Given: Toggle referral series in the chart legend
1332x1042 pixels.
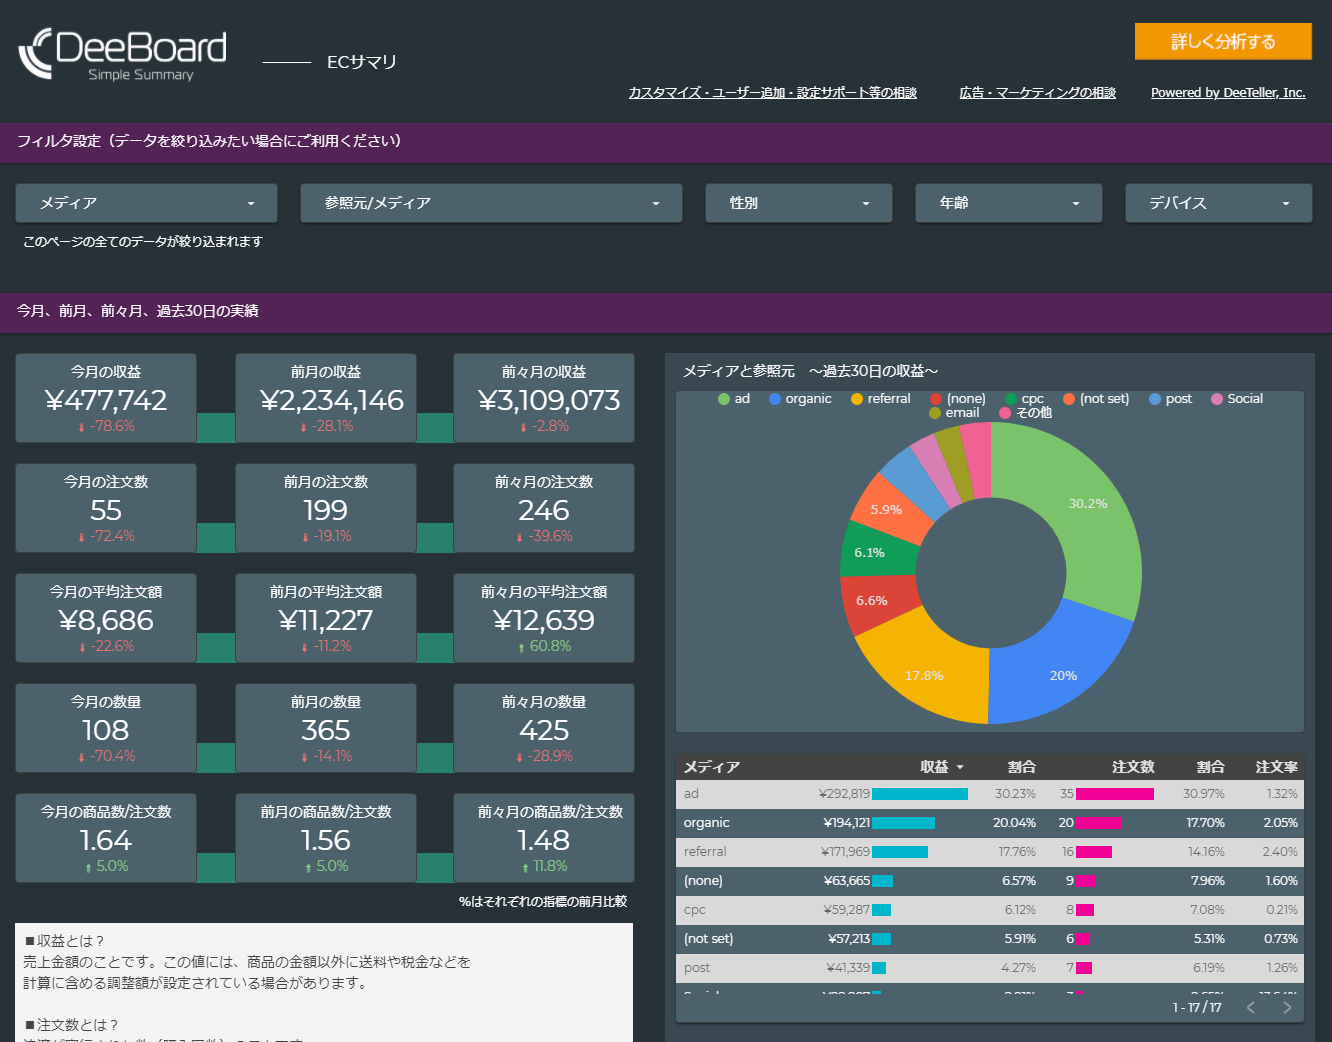Looking at the screenshot, I should [855, 399].
